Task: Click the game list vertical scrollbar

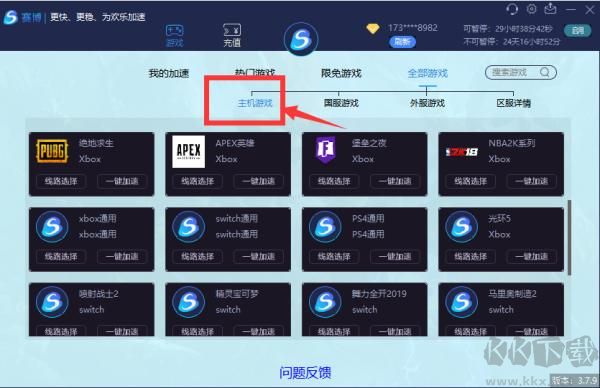Action: tap(569, 237)
